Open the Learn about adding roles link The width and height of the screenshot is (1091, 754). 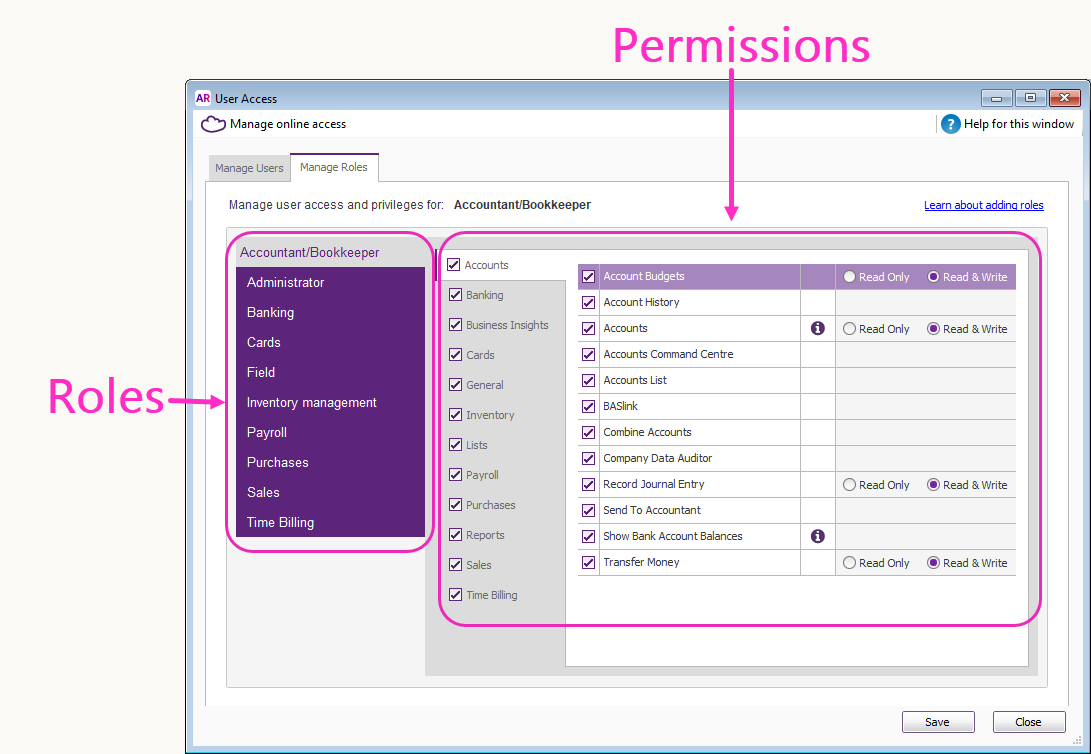(983, 205)
